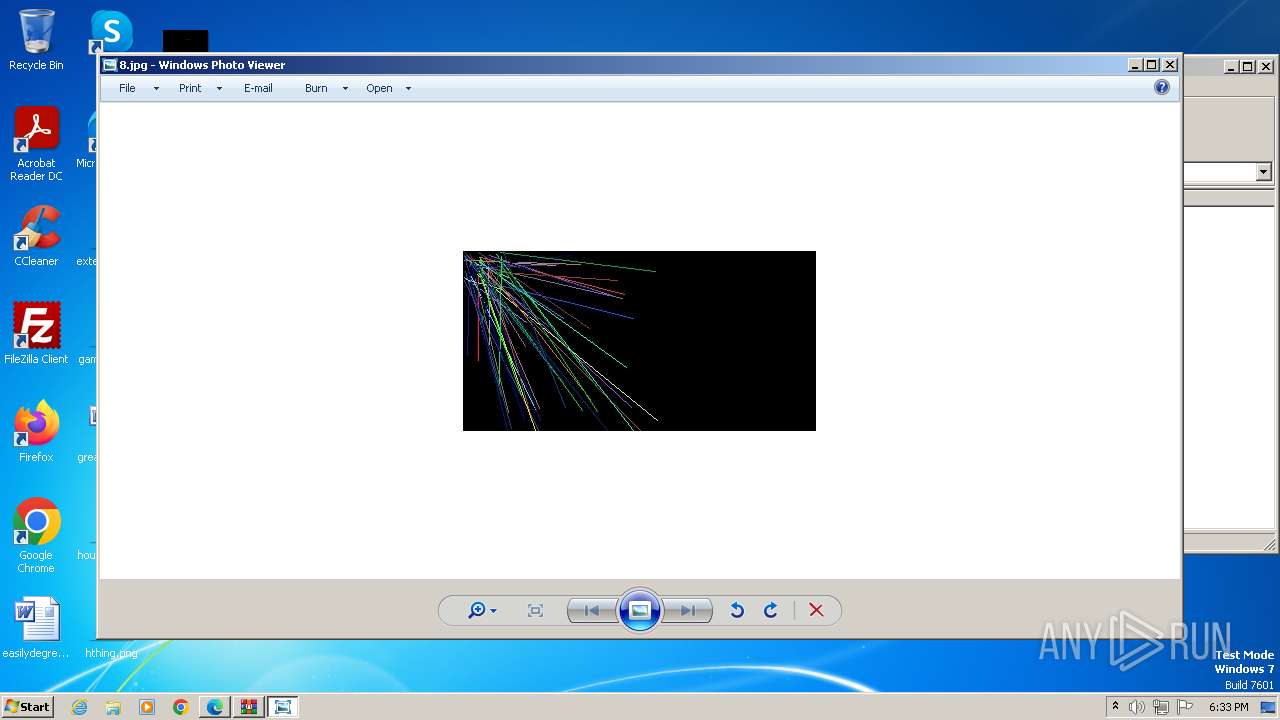Click the Photo Viewer title bar icon
Viewport: 1280px width, 720px height.
(110, 65)
